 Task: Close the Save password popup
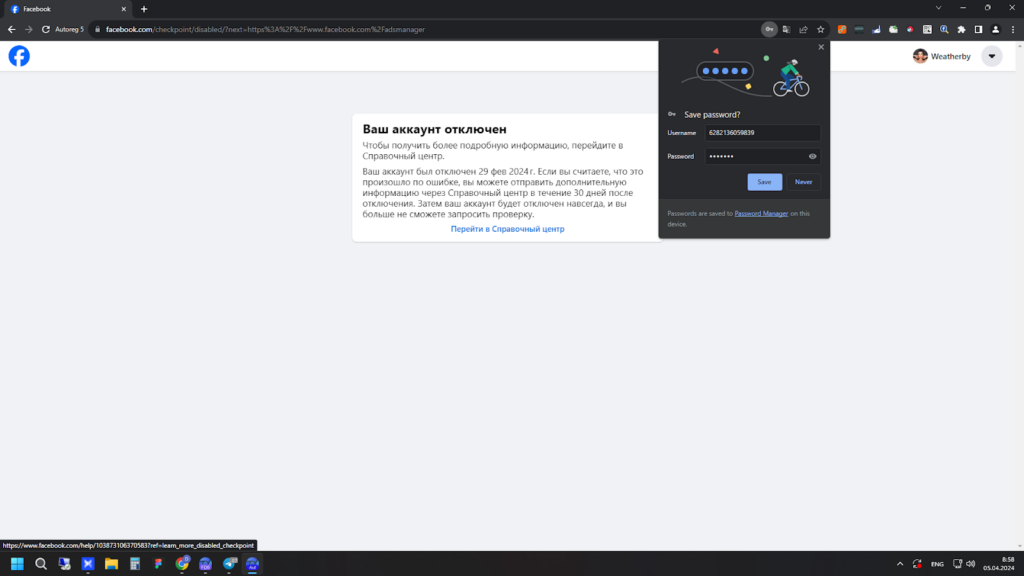point(821,47)
